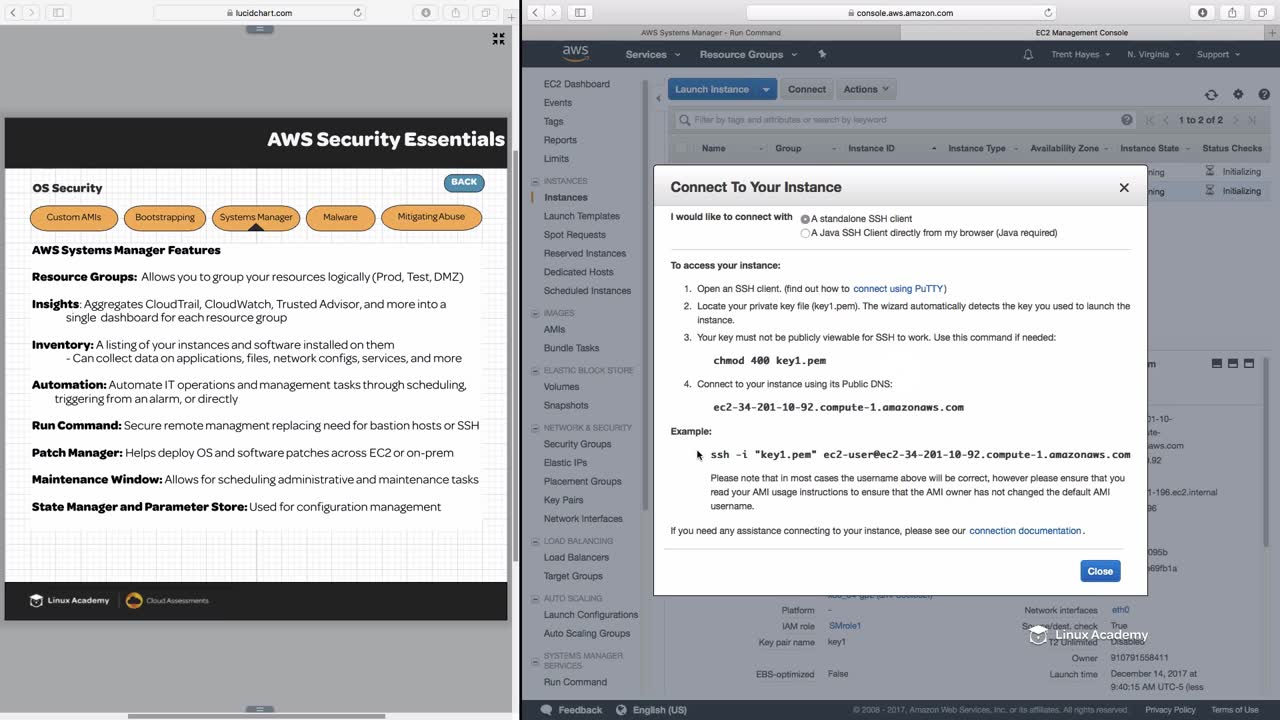1280x720 pixels.
Task: Close the Connect To Your Instance dialog with X
Action: (x=1124, y=187)
